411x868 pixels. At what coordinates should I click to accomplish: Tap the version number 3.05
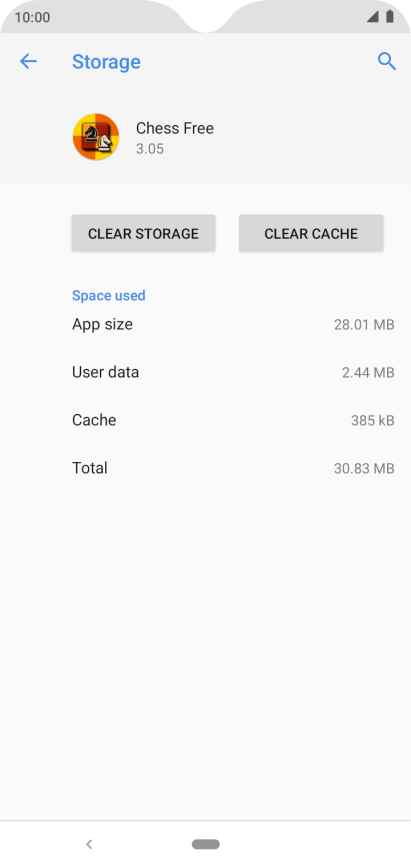tap(150, 149)
